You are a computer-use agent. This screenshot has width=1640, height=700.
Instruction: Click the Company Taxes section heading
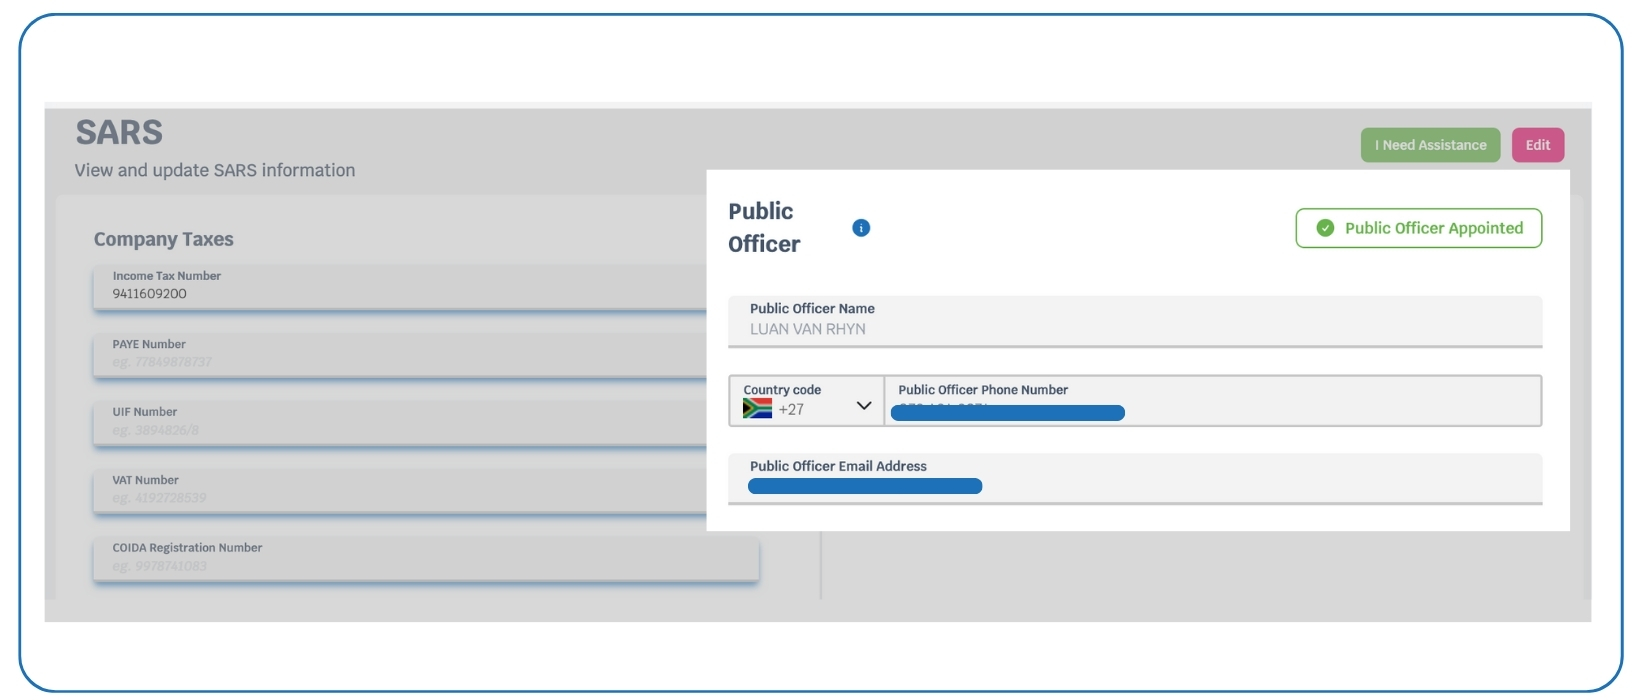click(x=164, y=239)
